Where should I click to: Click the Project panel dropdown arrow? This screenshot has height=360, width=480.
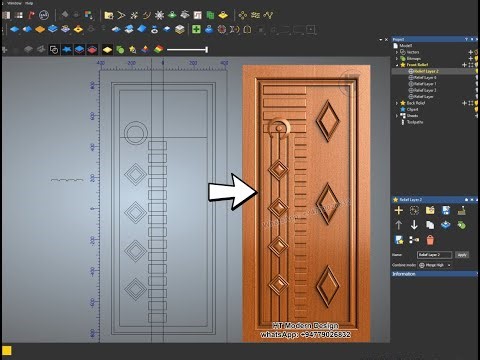[466, 39]
